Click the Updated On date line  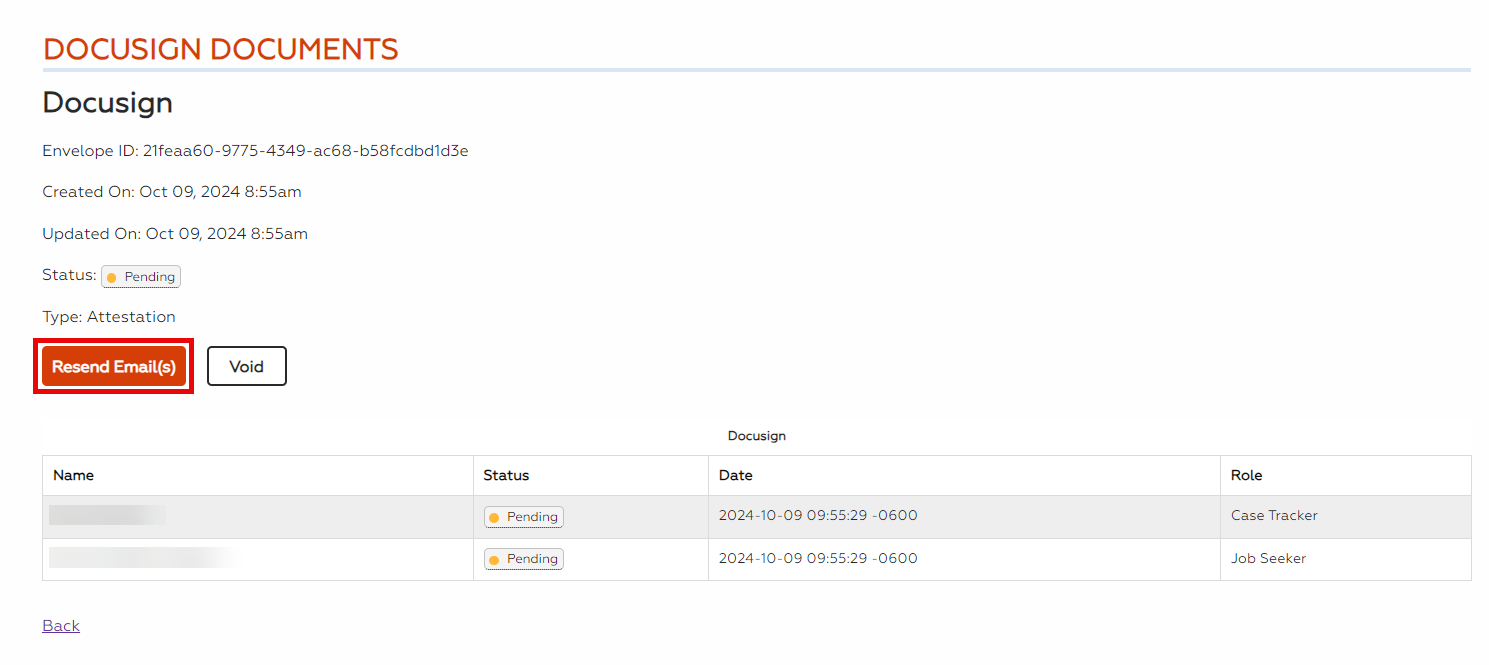(x=175, y=234)
